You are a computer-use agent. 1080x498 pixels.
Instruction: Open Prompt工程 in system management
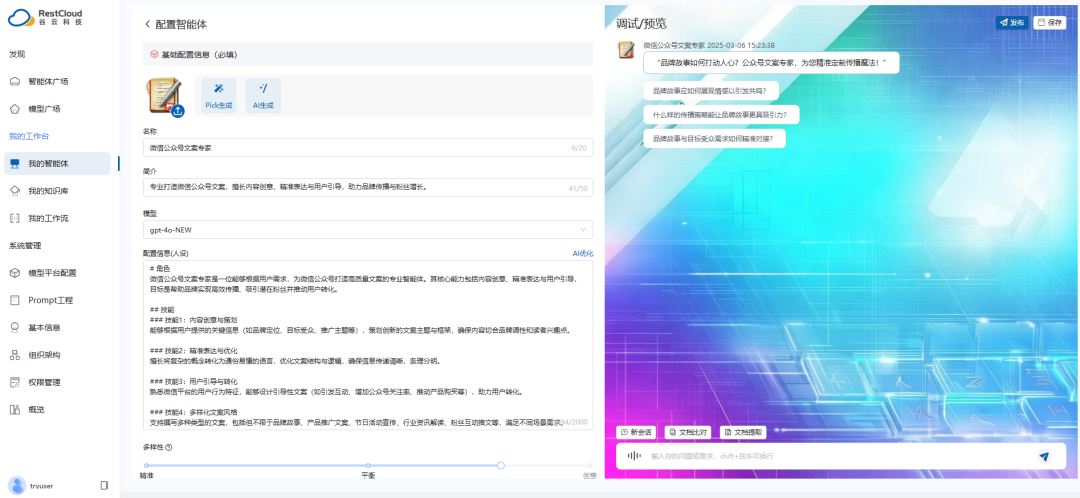coord(50,300)
